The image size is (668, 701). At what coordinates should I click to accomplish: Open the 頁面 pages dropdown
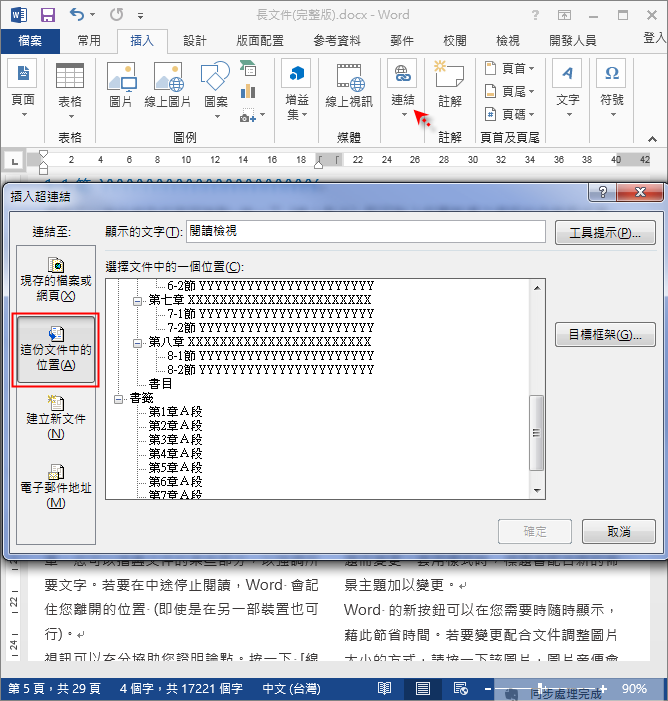click(23, 89)
